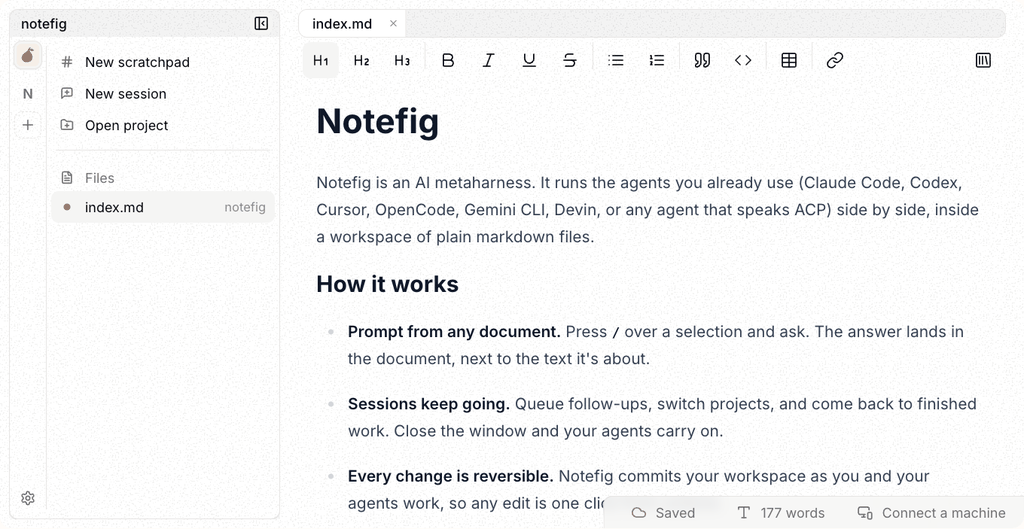The image size is (1024, 529).
Task: Click the 'AI metaharness' intro paragraph
Action: [647, 210]
